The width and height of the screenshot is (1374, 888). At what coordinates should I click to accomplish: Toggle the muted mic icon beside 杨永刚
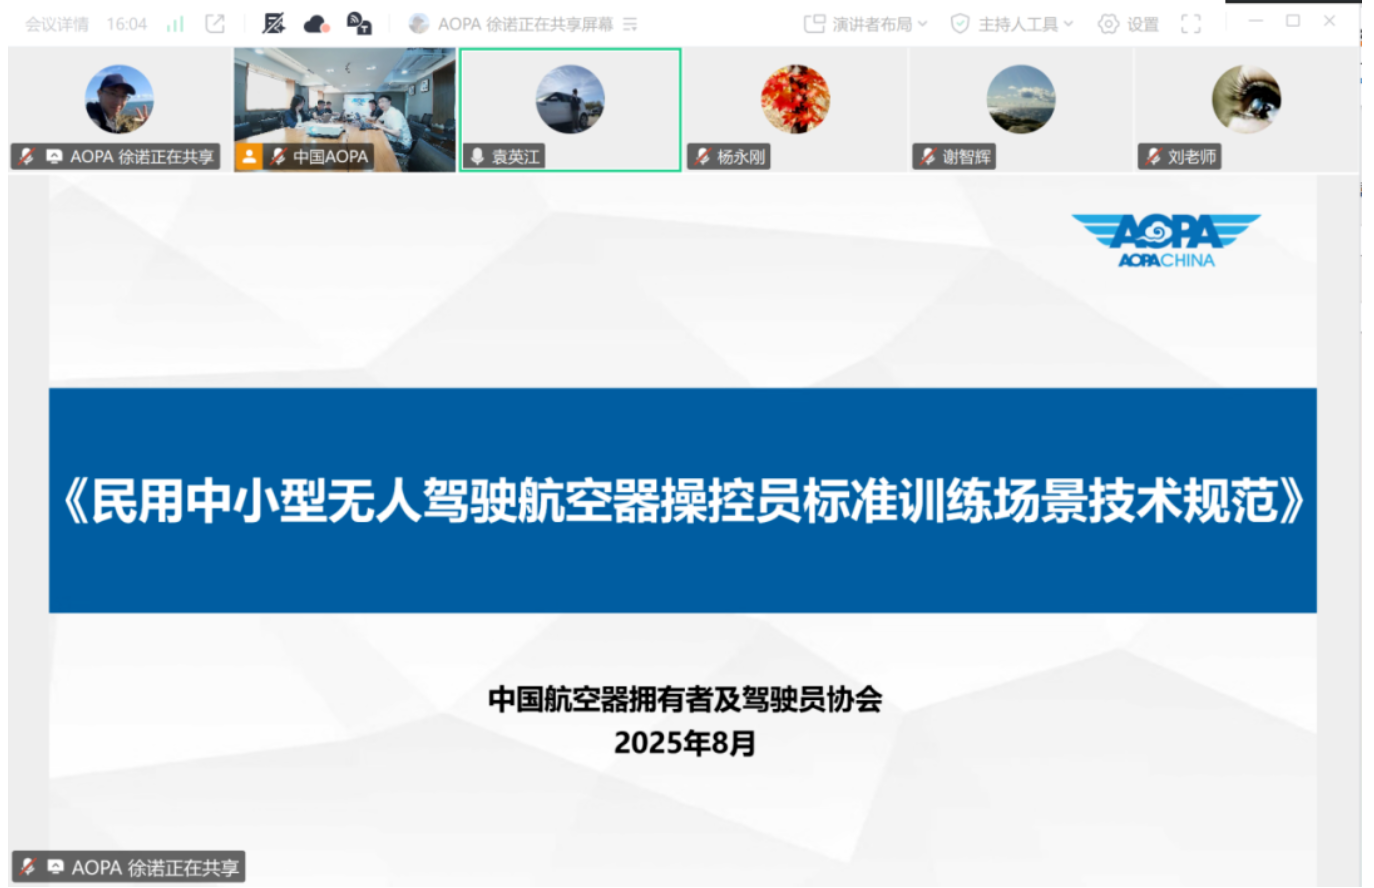pyautogui.click(x=702, y=157)
